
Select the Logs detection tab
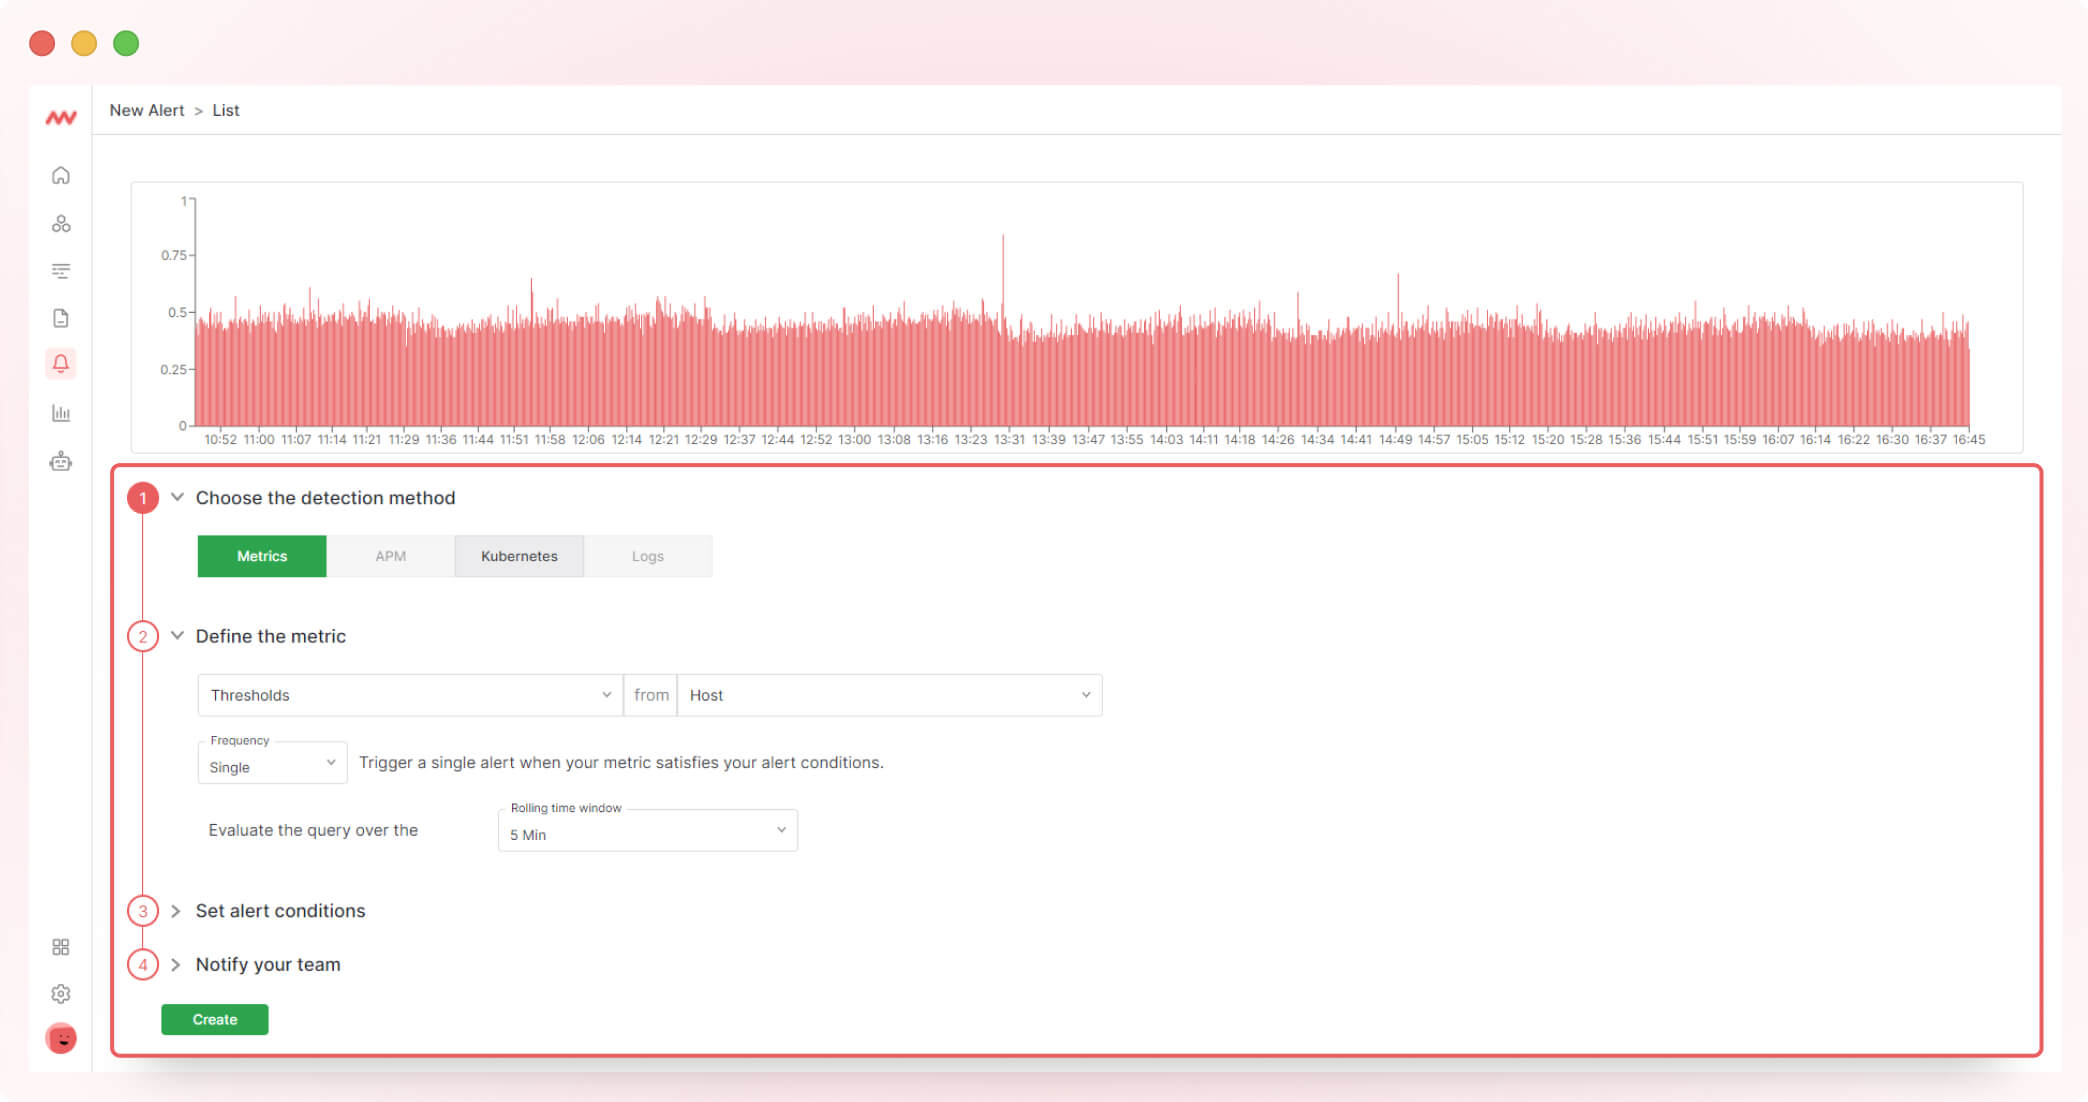(647, 556)
